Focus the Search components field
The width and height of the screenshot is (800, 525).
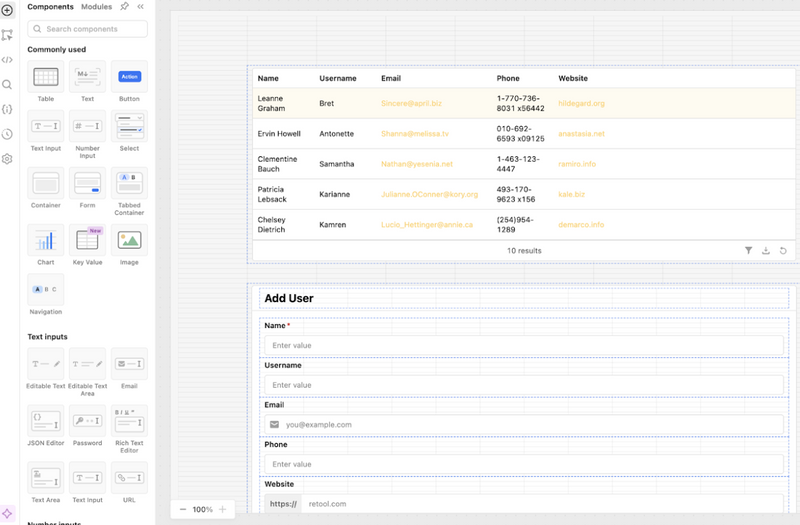pyautogui.click(x=87, y=29)
